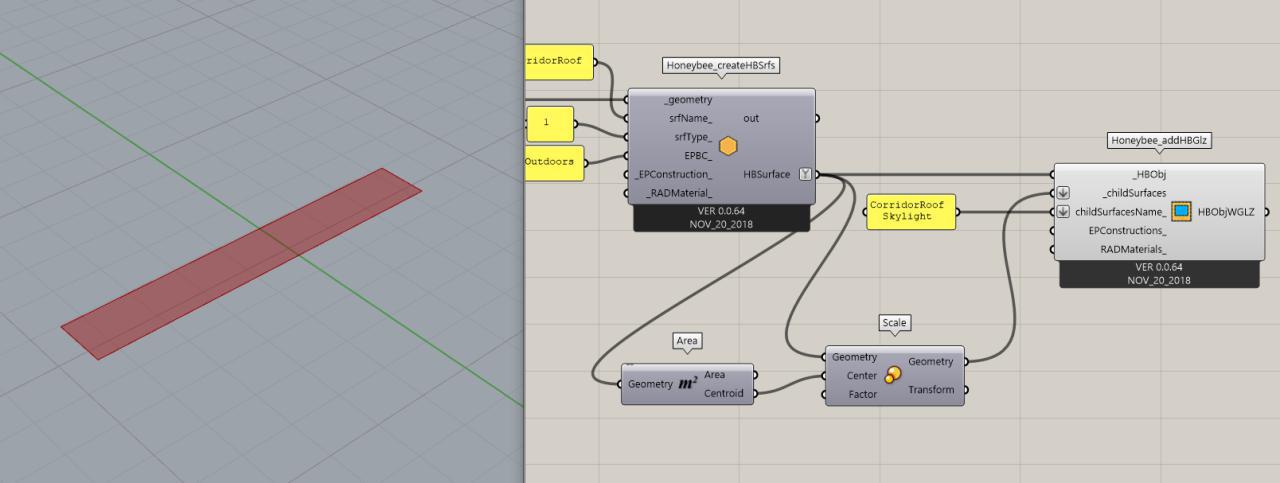
Task: Click the srfName_ input parameter
Action: 690,118
